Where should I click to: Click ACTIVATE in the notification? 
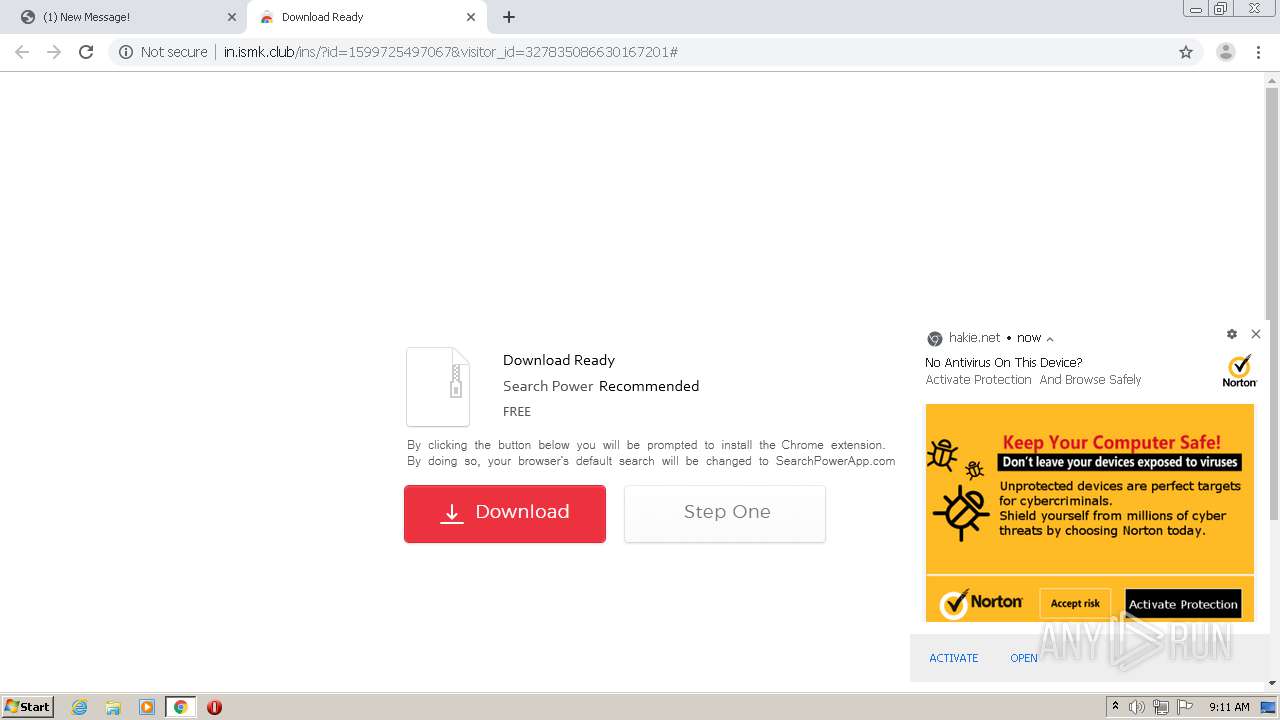coord(954,658)
